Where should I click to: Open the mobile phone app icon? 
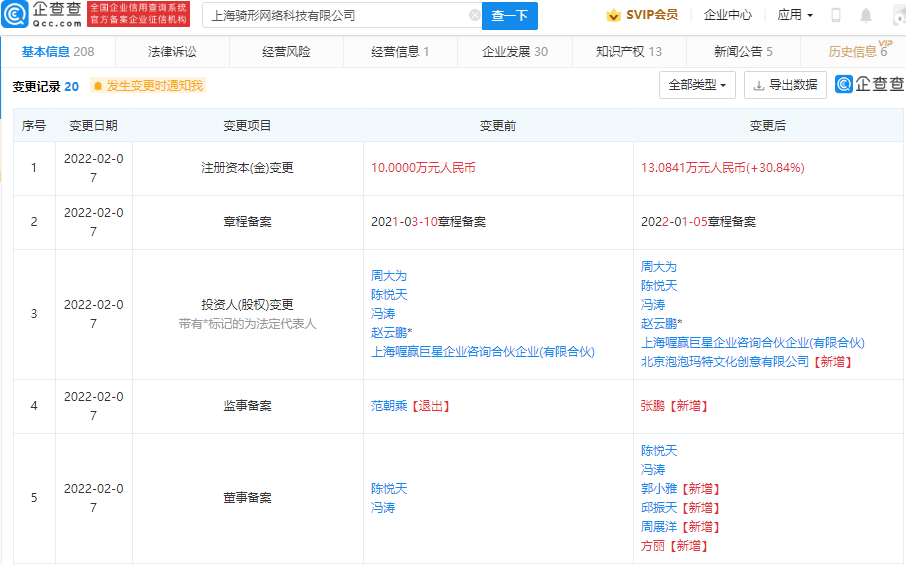(836, 15)
